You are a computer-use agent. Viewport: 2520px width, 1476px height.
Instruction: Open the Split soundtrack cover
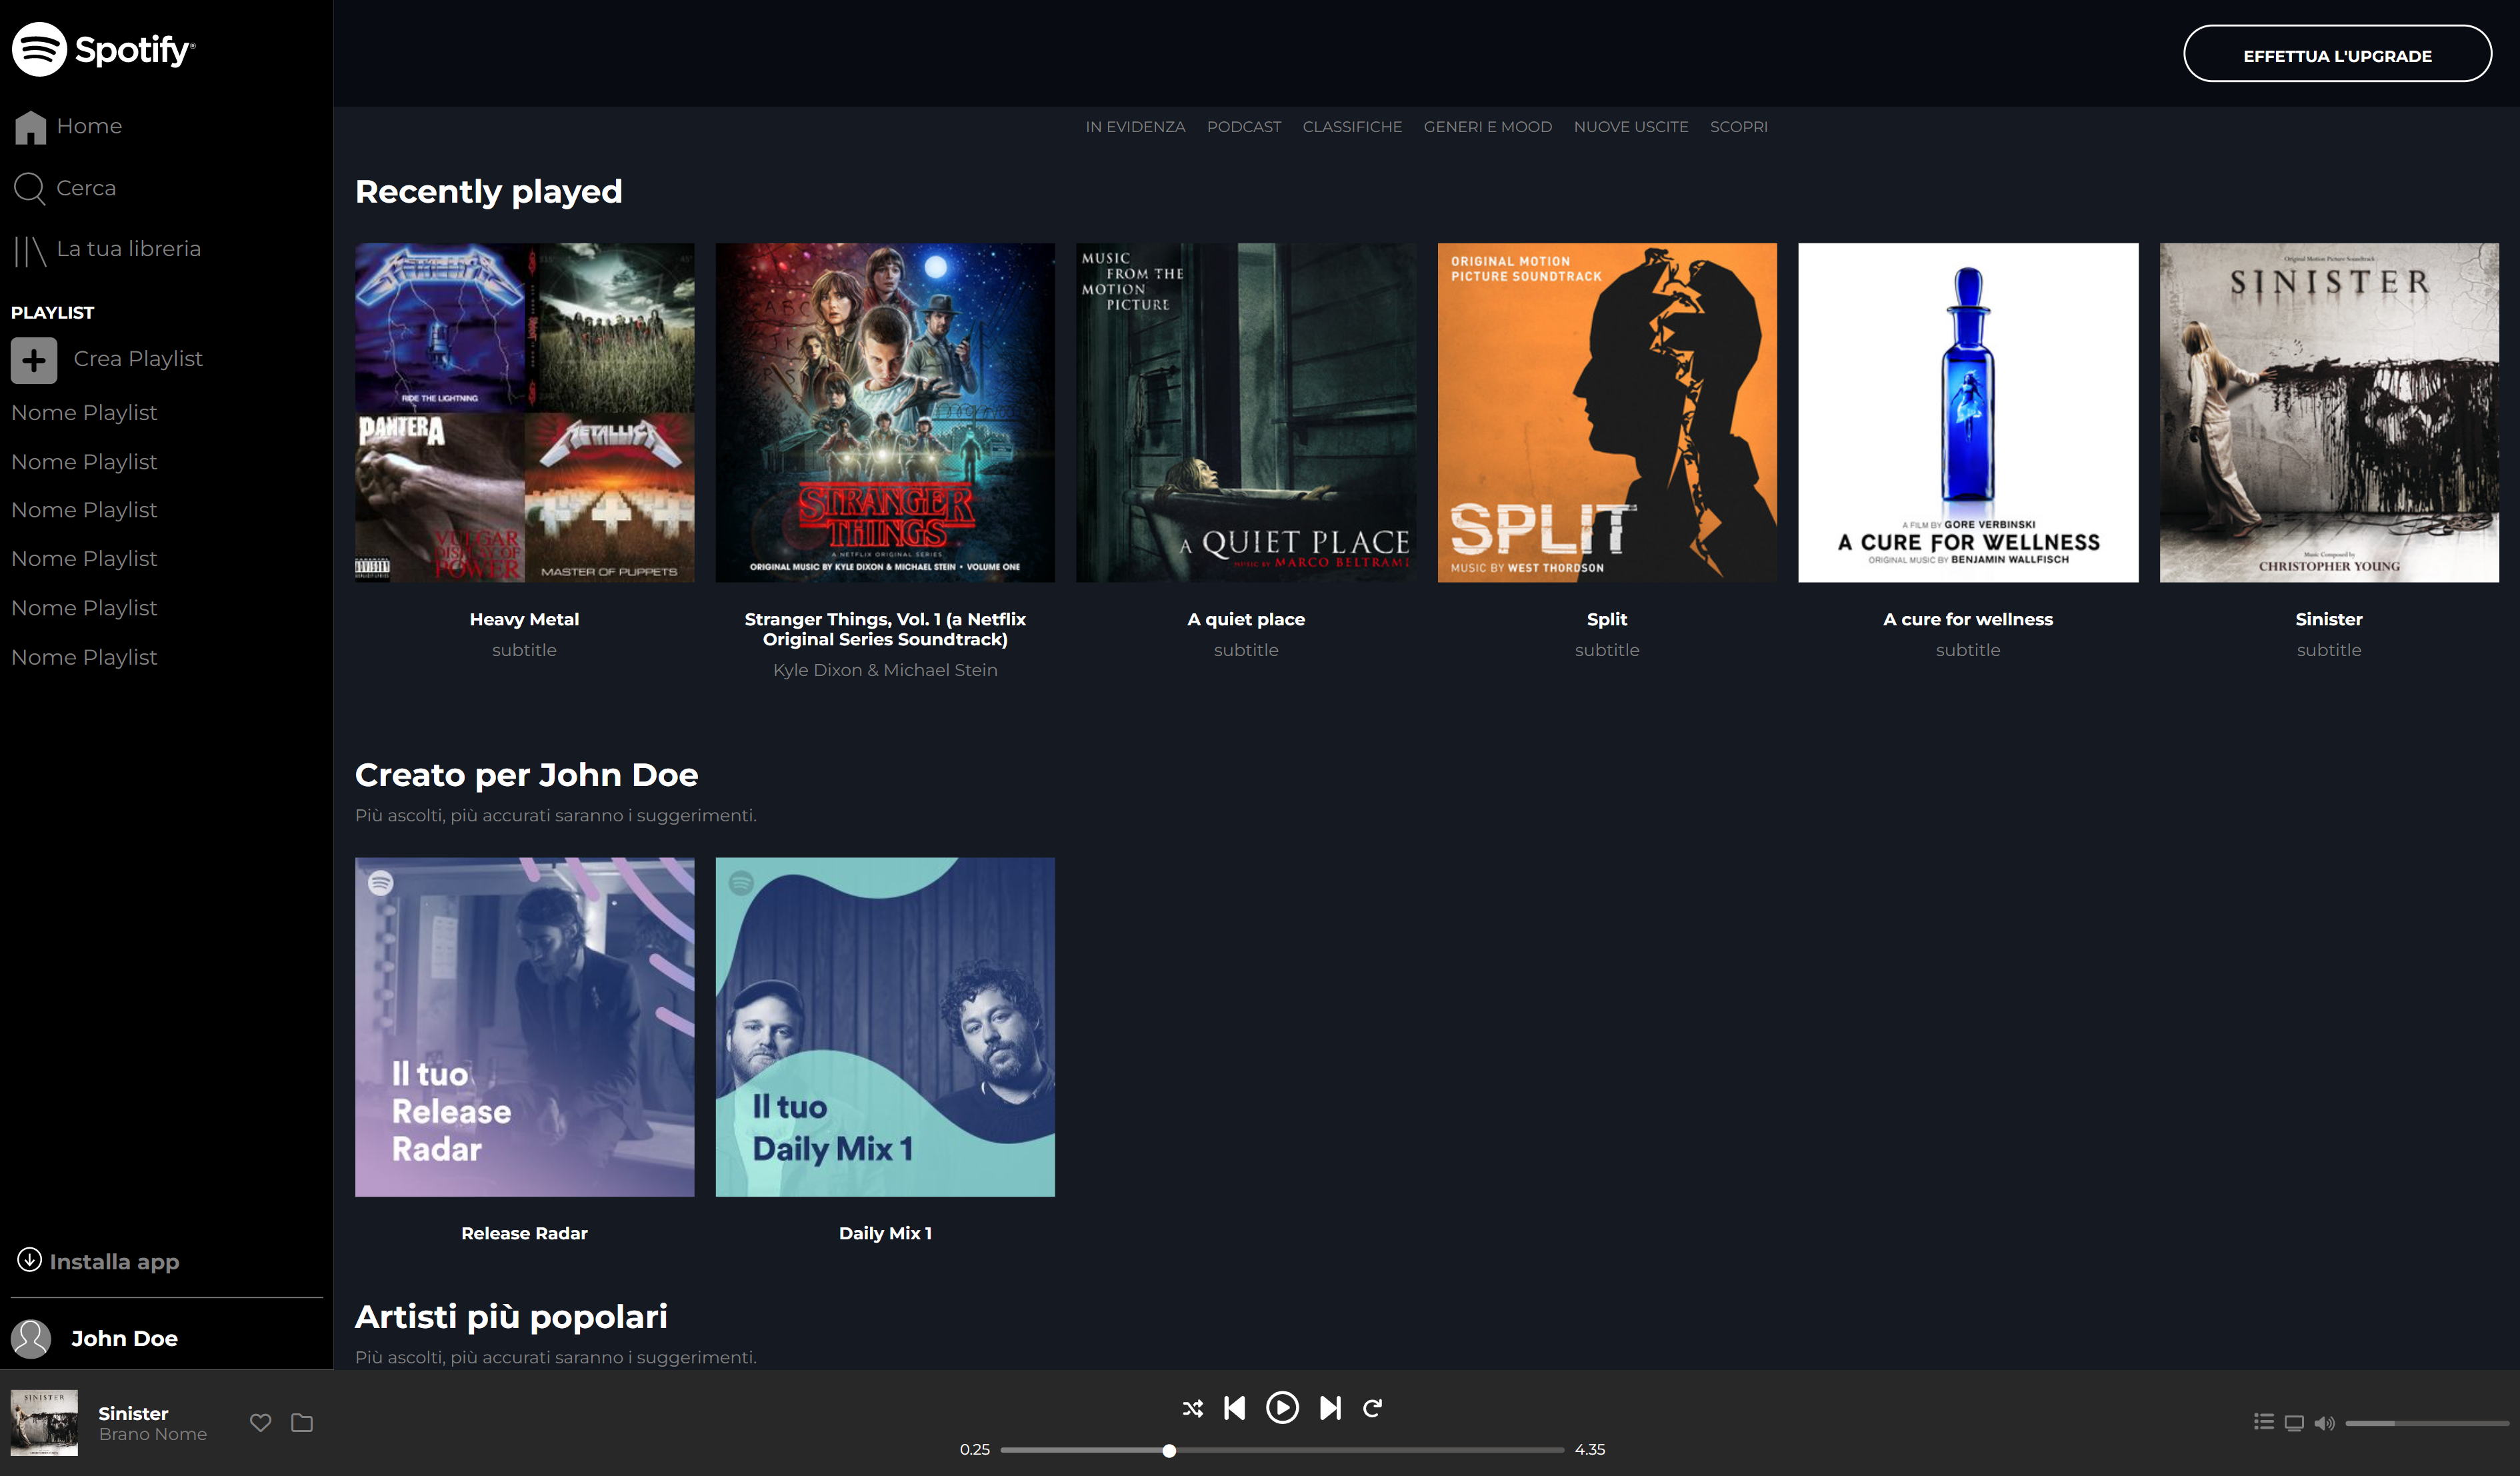(1607, 412)
